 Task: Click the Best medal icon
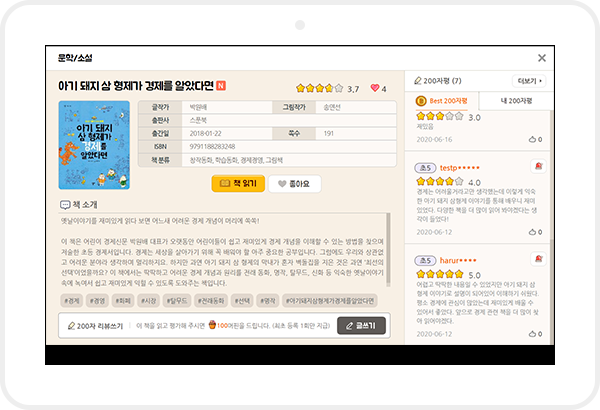click(x=421, y=101)
